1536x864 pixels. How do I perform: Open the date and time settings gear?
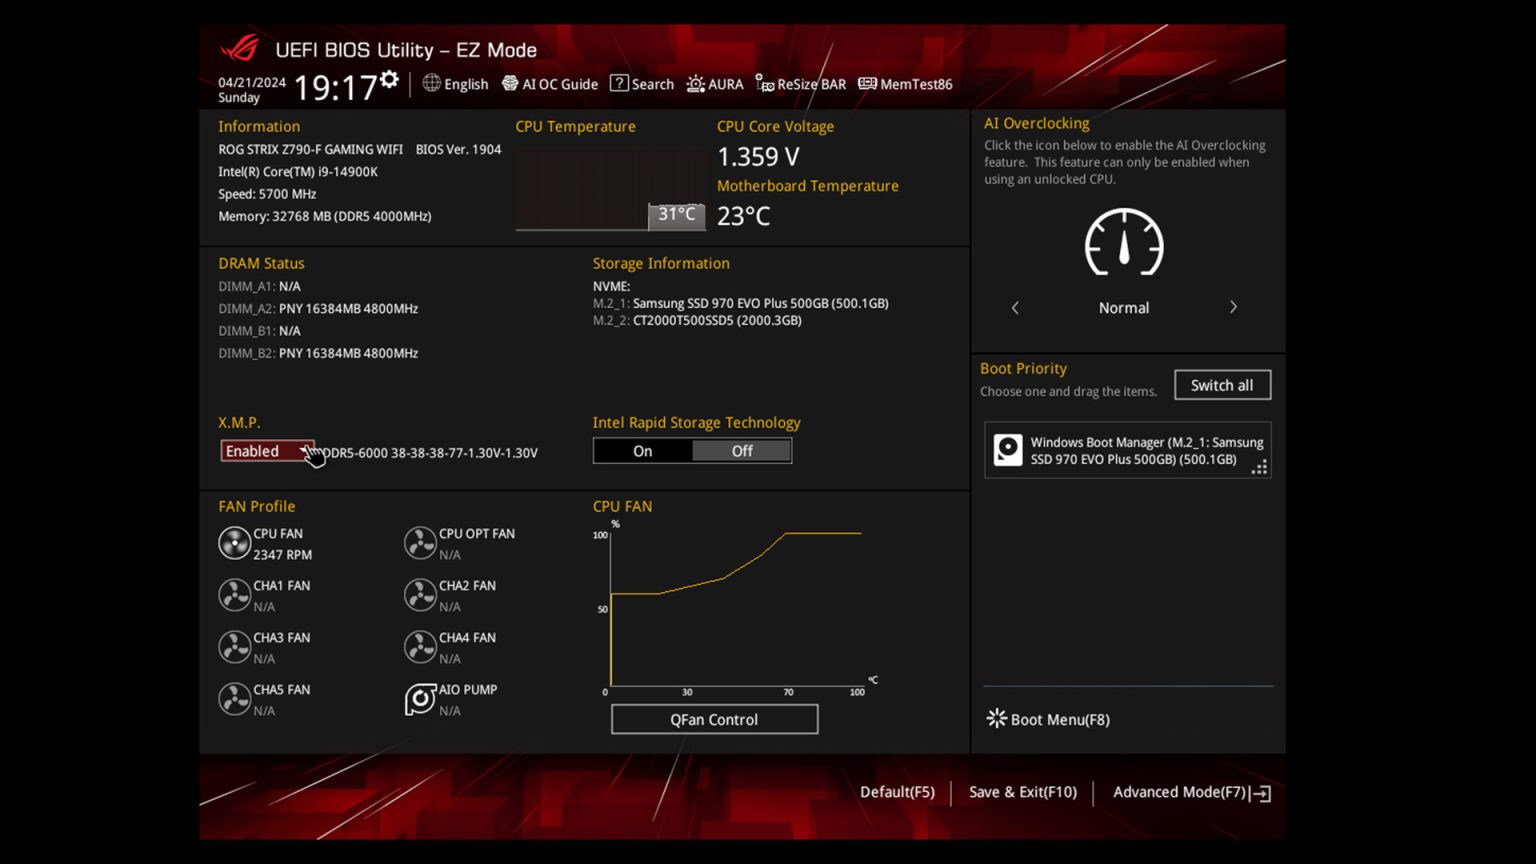tap(389, 79)
